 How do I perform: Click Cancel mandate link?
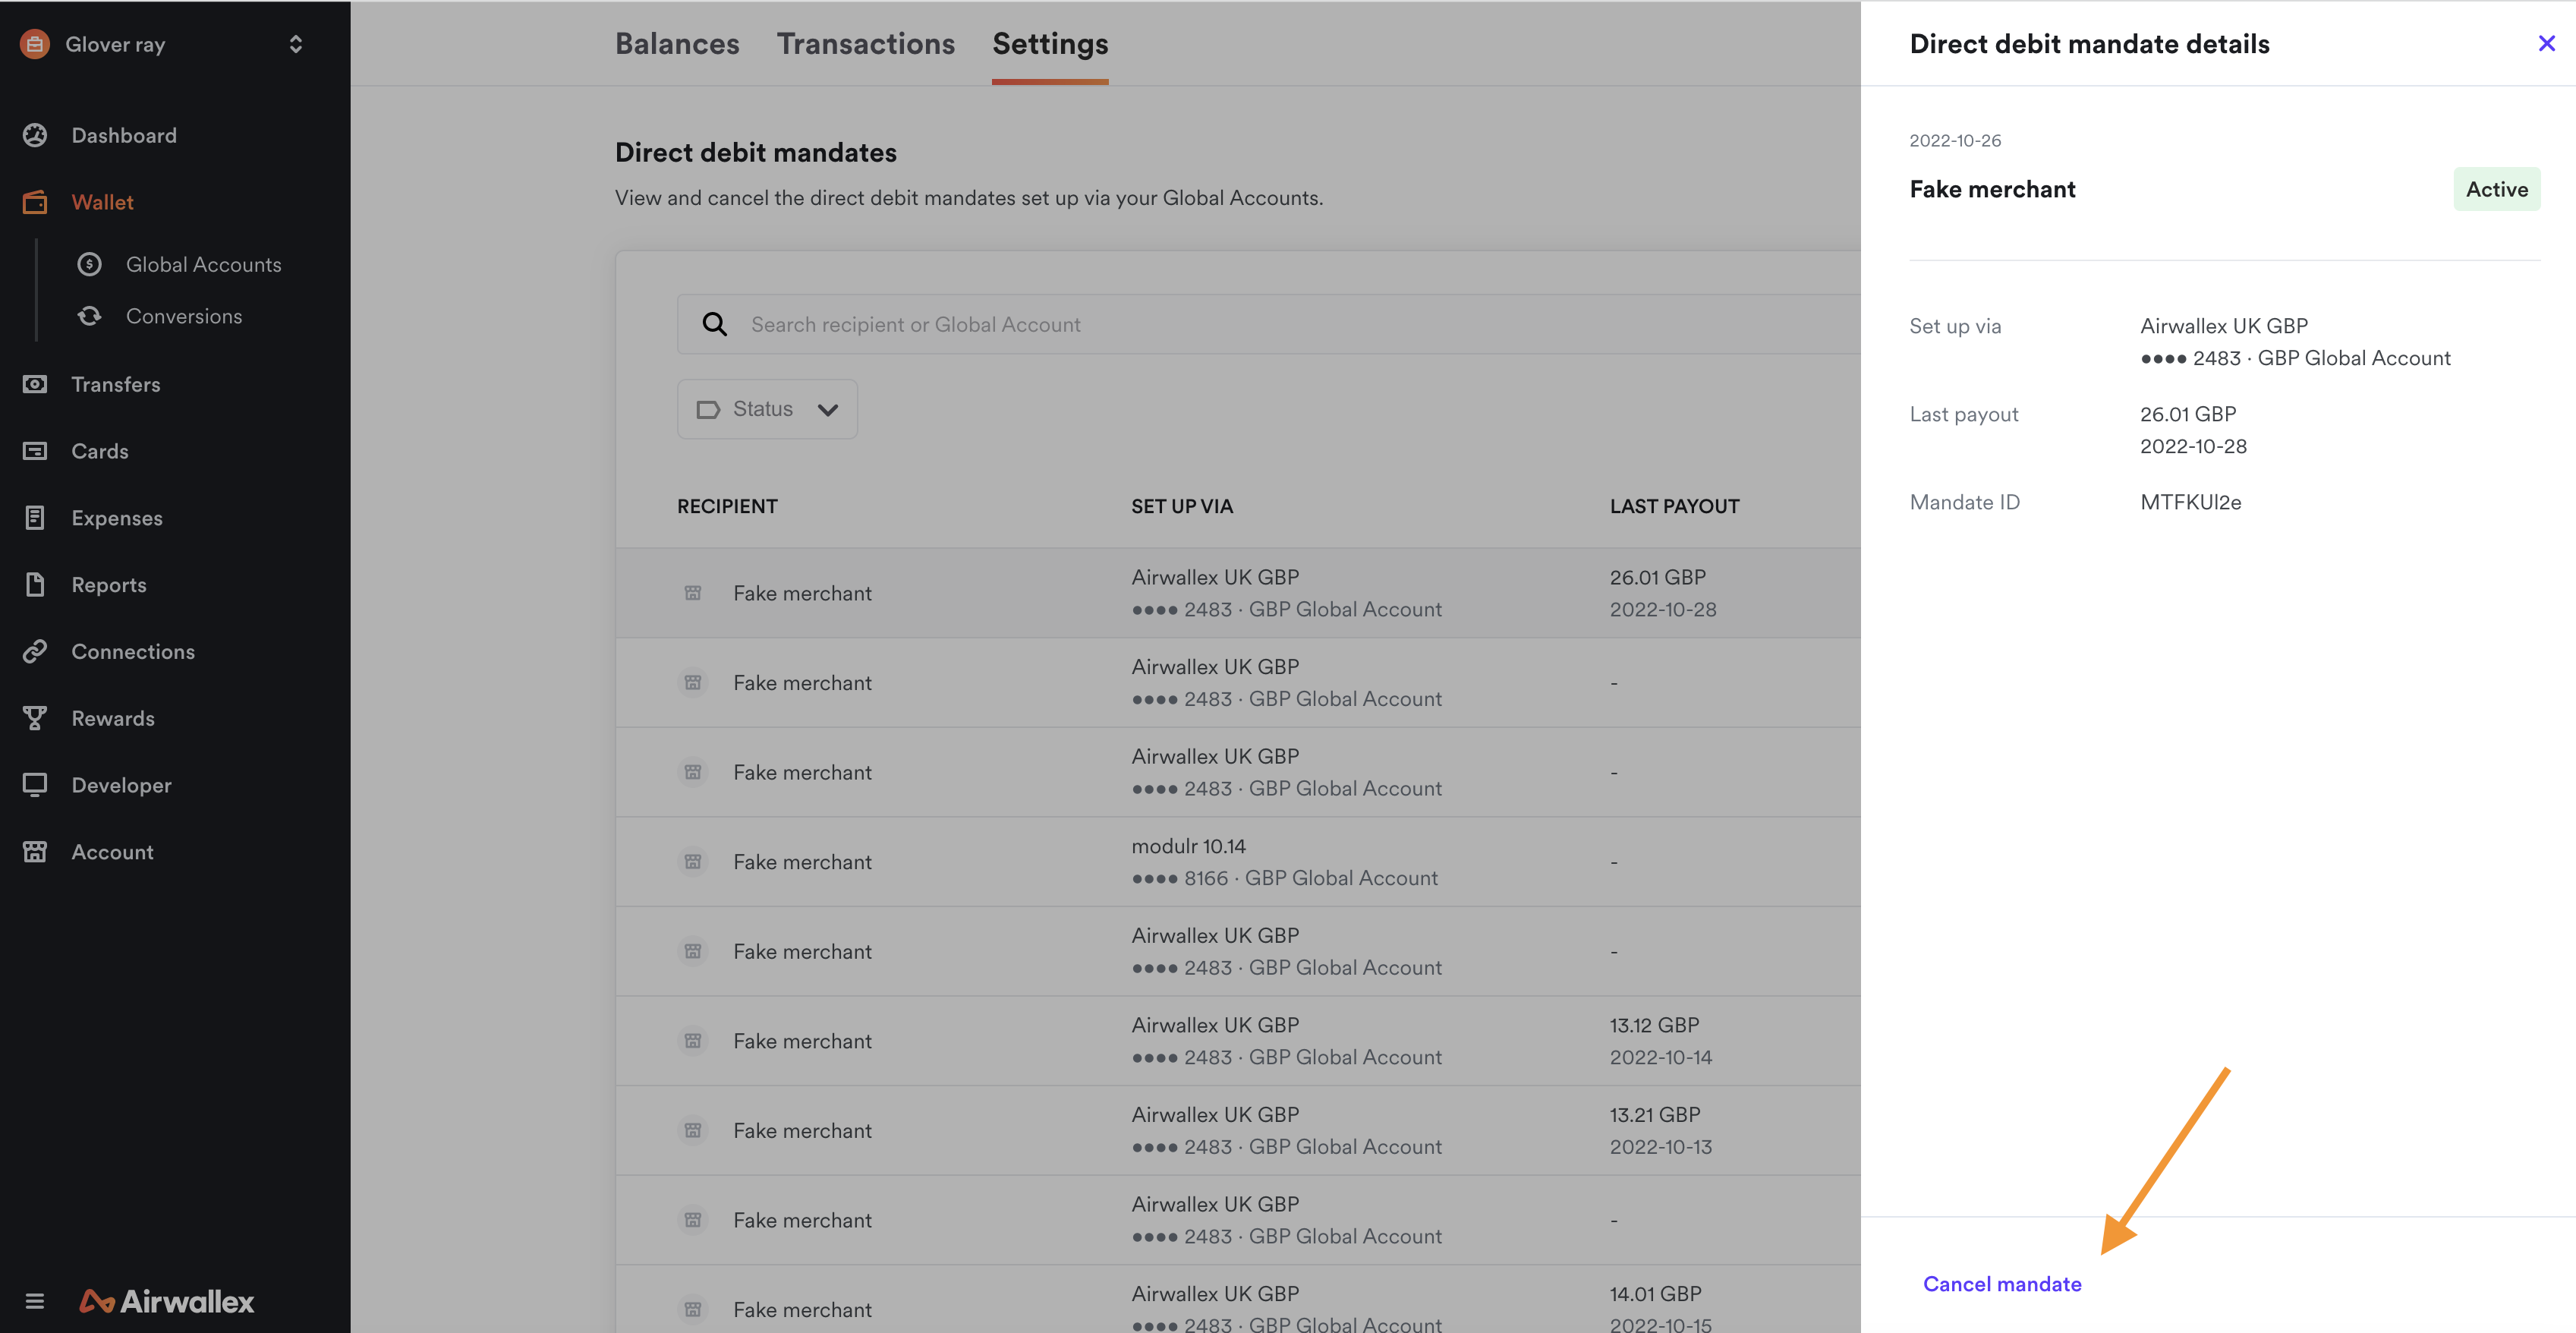[2001, 1284]
